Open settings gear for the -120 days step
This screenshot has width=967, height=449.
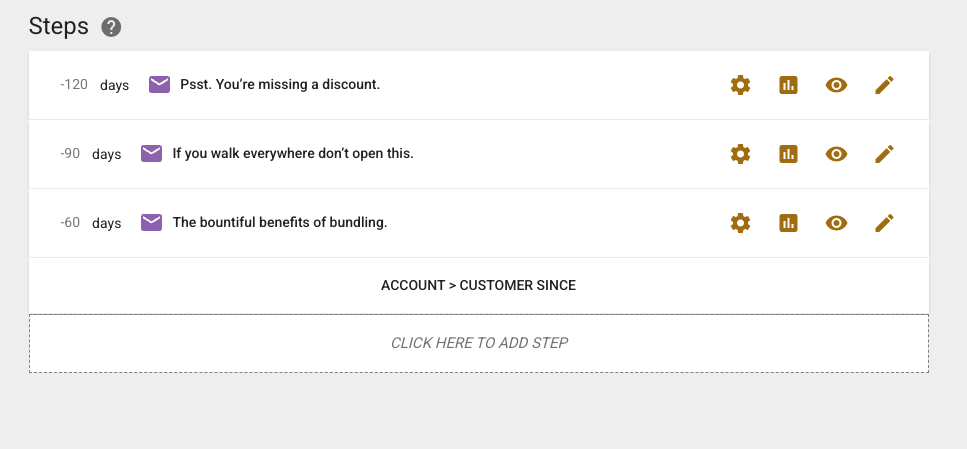[740, 85]
